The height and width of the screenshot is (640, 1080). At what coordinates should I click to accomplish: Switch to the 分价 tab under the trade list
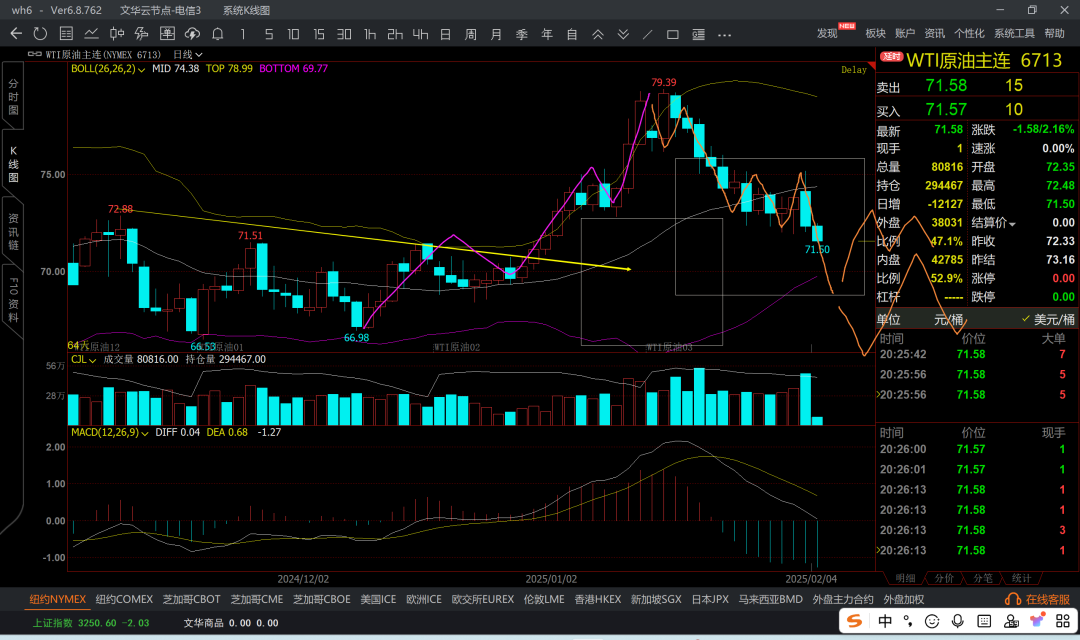[x=943, y=577]
